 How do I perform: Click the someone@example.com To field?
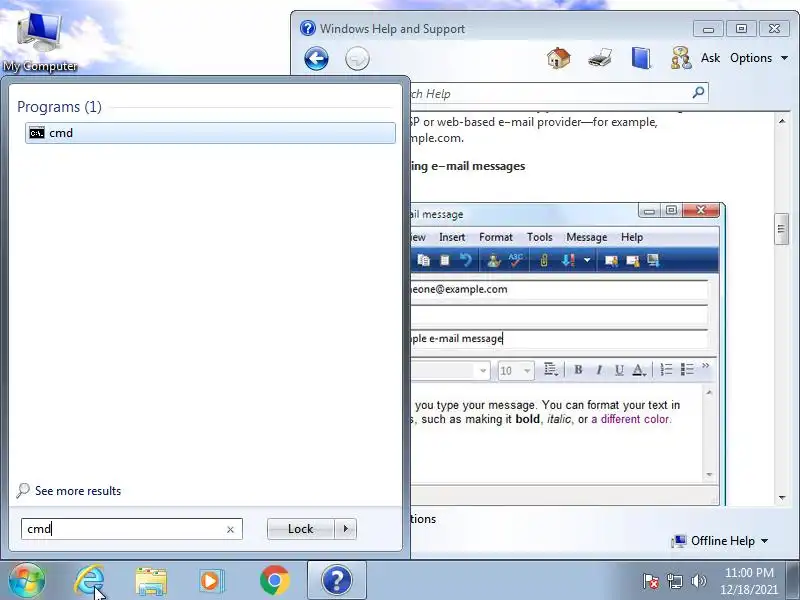click(x=559, y=289)
